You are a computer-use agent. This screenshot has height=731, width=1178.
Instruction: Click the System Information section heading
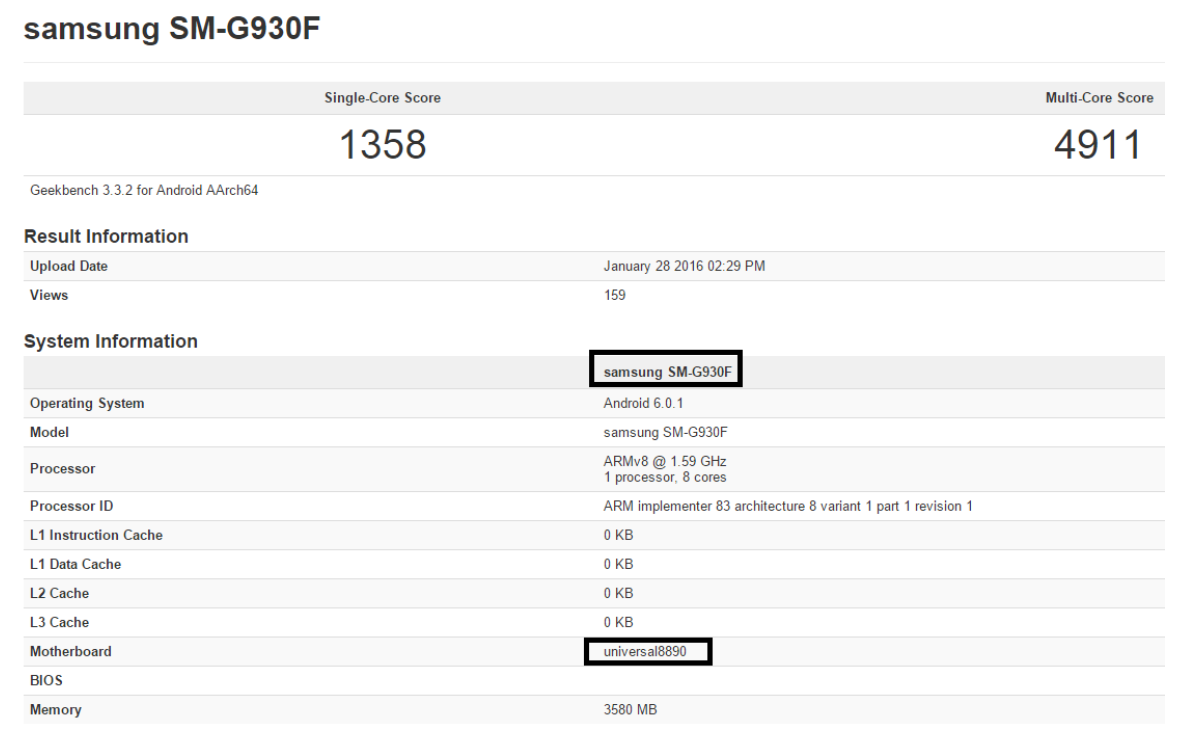point(111,341)
